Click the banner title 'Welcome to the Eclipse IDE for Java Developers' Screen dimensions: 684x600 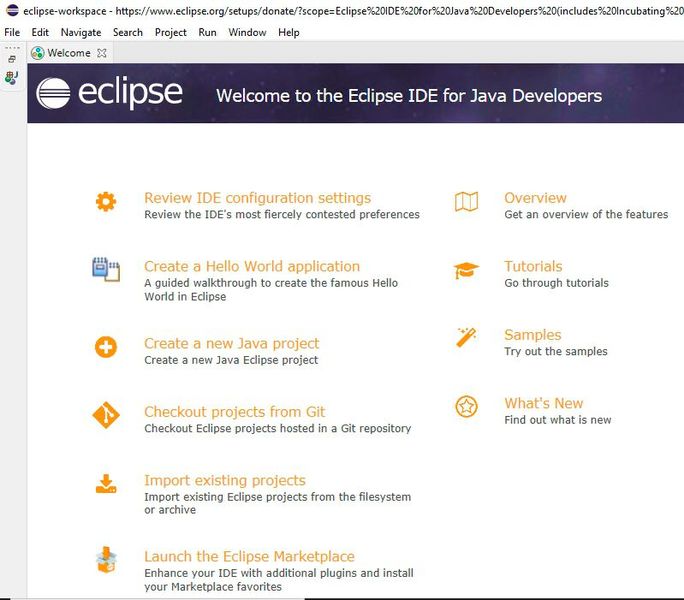pos(409,96)
